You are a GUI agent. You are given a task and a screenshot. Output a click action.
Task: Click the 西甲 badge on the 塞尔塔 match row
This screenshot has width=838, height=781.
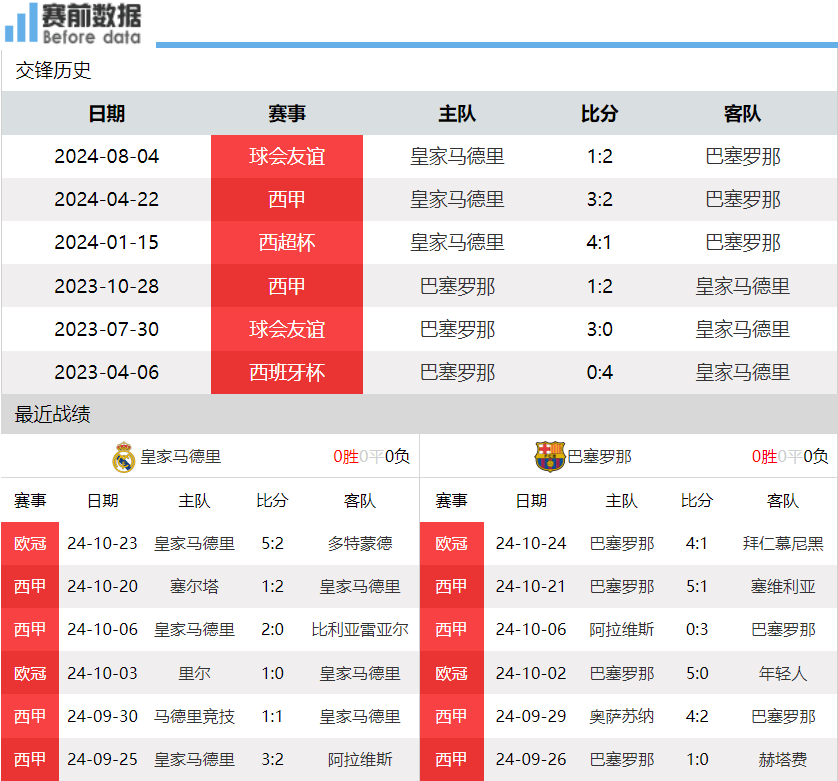(x=30, y=588)
